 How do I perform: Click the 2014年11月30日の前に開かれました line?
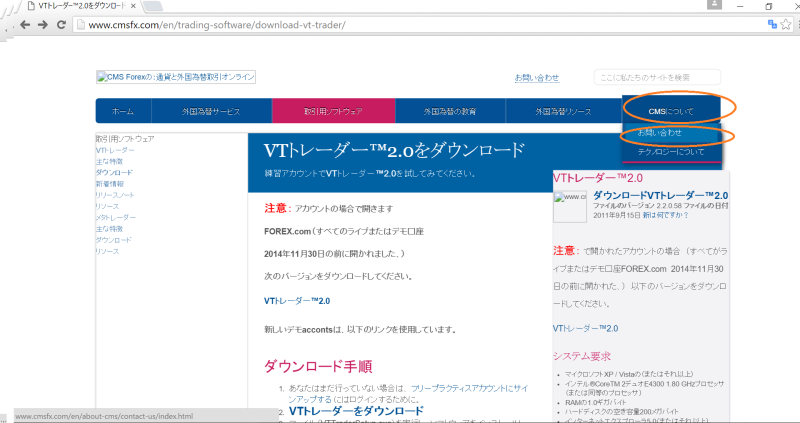pos(334,254)
